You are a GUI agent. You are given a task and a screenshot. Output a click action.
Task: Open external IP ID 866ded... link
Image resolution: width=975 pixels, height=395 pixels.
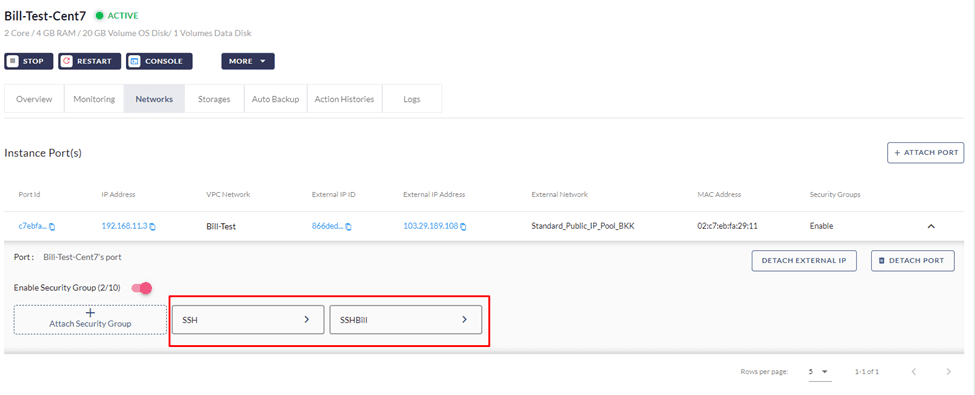coord(327,226)
